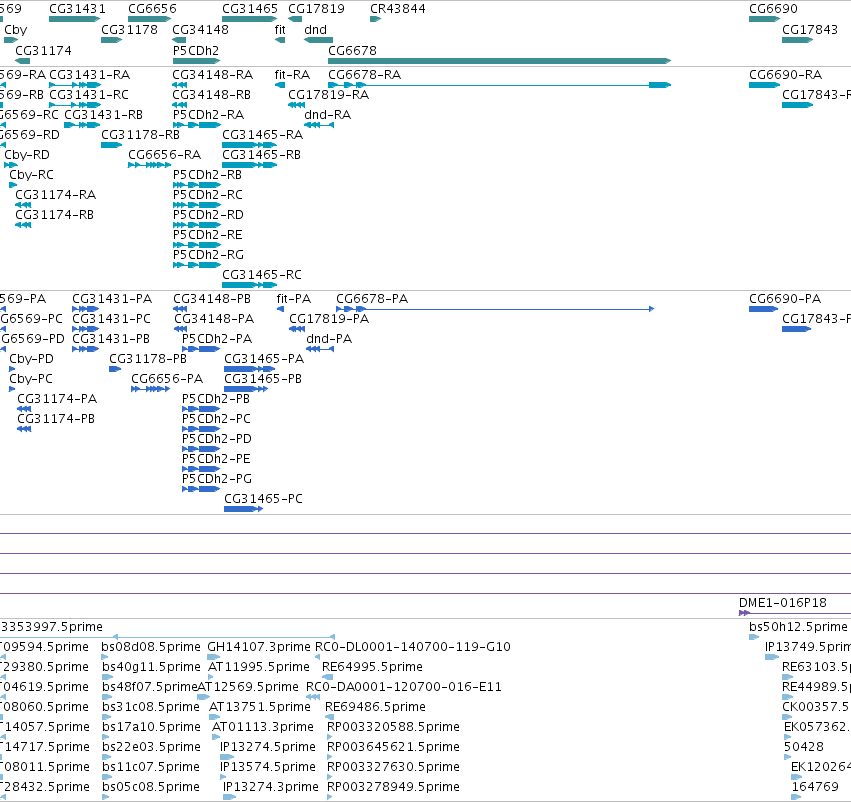Select the CG6678 gene span bar

click(499, 61)
